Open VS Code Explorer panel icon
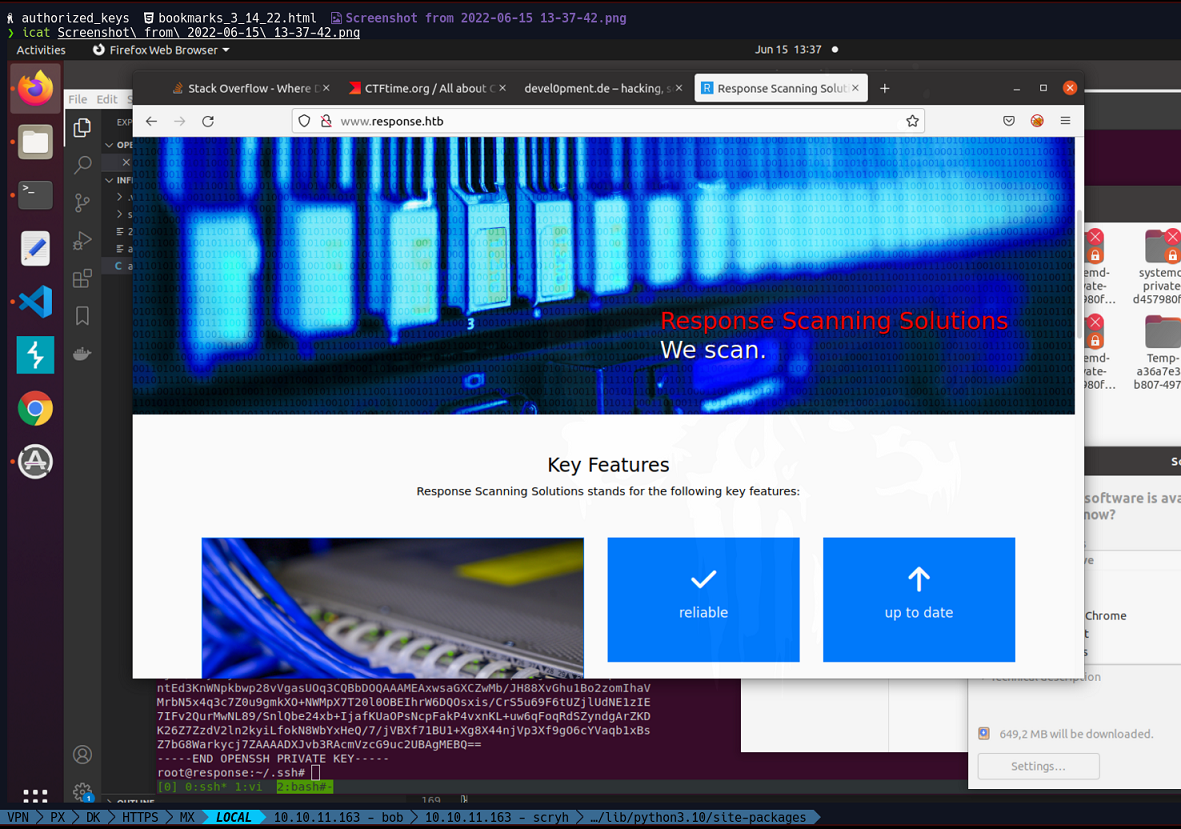This screenshot has height=829, width=1181. pos(83,127)
